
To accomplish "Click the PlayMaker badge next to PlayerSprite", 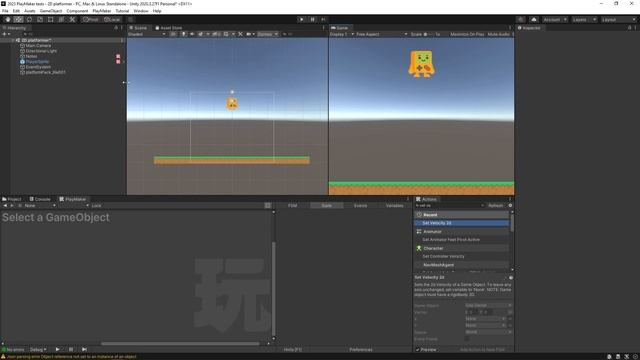I will (118, 62).
